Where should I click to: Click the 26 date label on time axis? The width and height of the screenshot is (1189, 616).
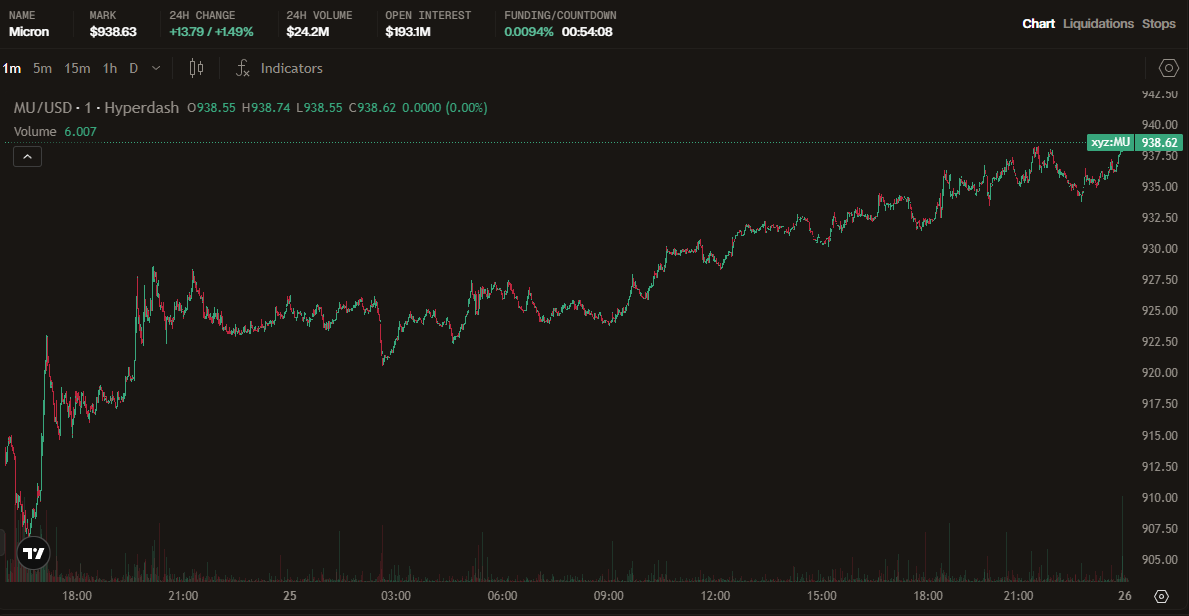pyautogui.click(x=1125, y=596)
